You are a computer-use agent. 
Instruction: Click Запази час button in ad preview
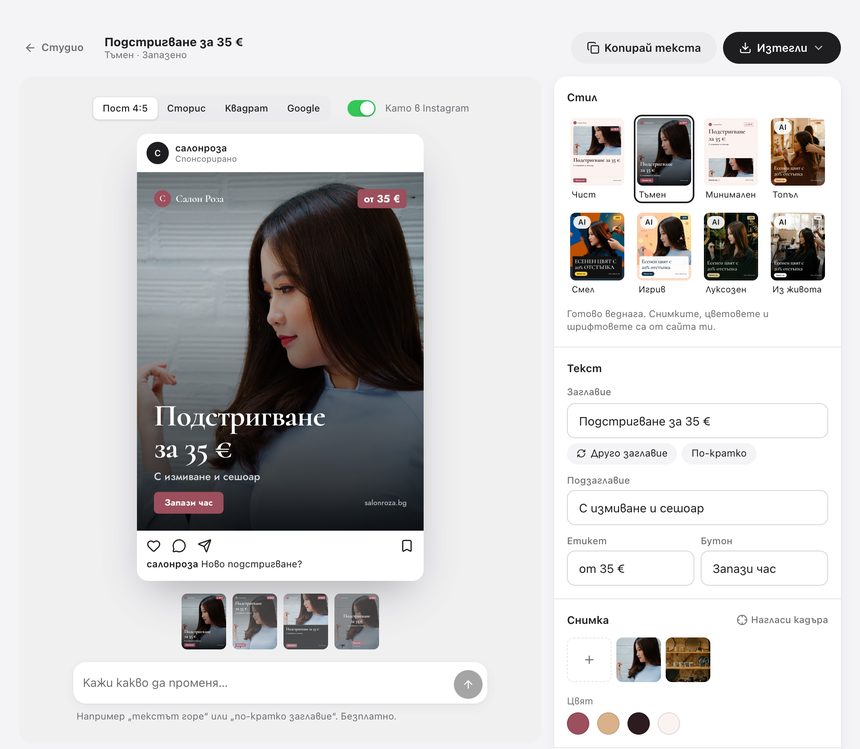[189, 502]
